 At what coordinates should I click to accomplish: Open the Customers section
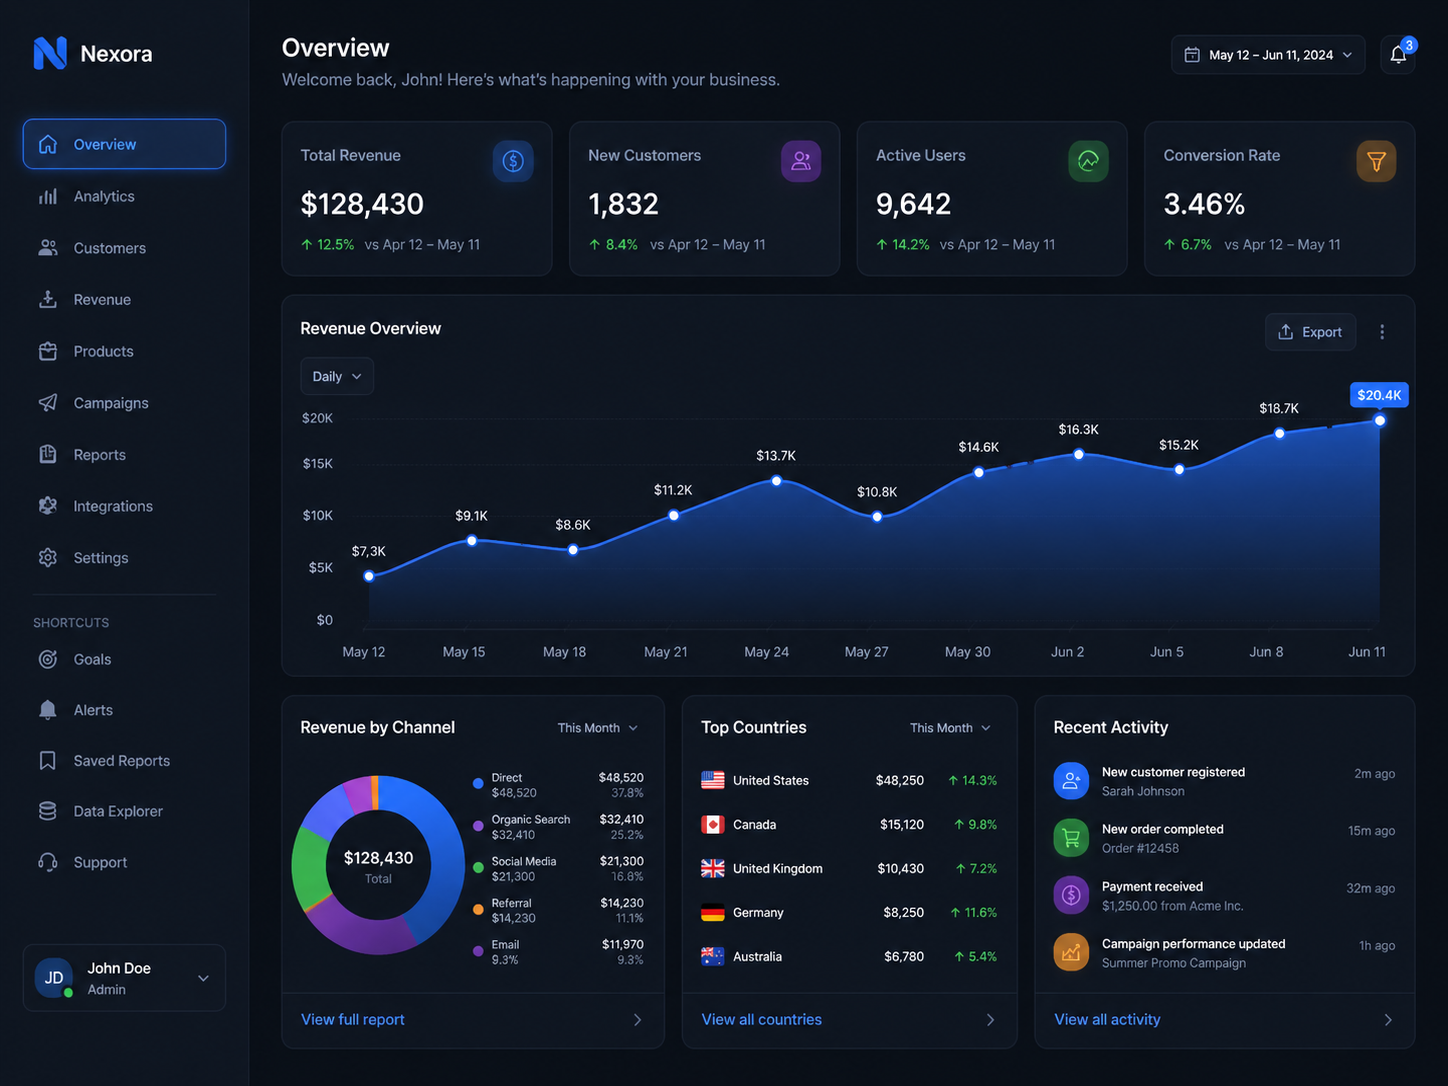click(124, 248)
